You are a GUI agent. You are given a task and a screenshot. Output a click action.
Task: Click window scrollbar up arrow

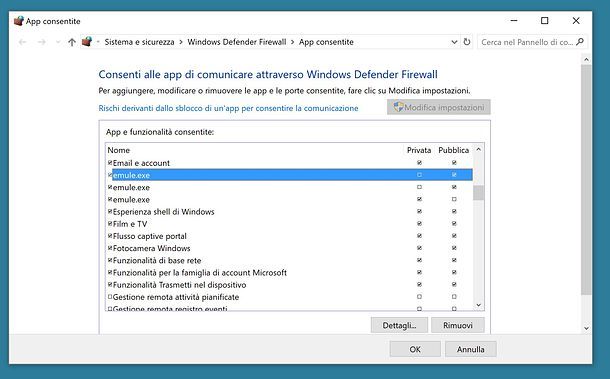(x=586, y=60)
